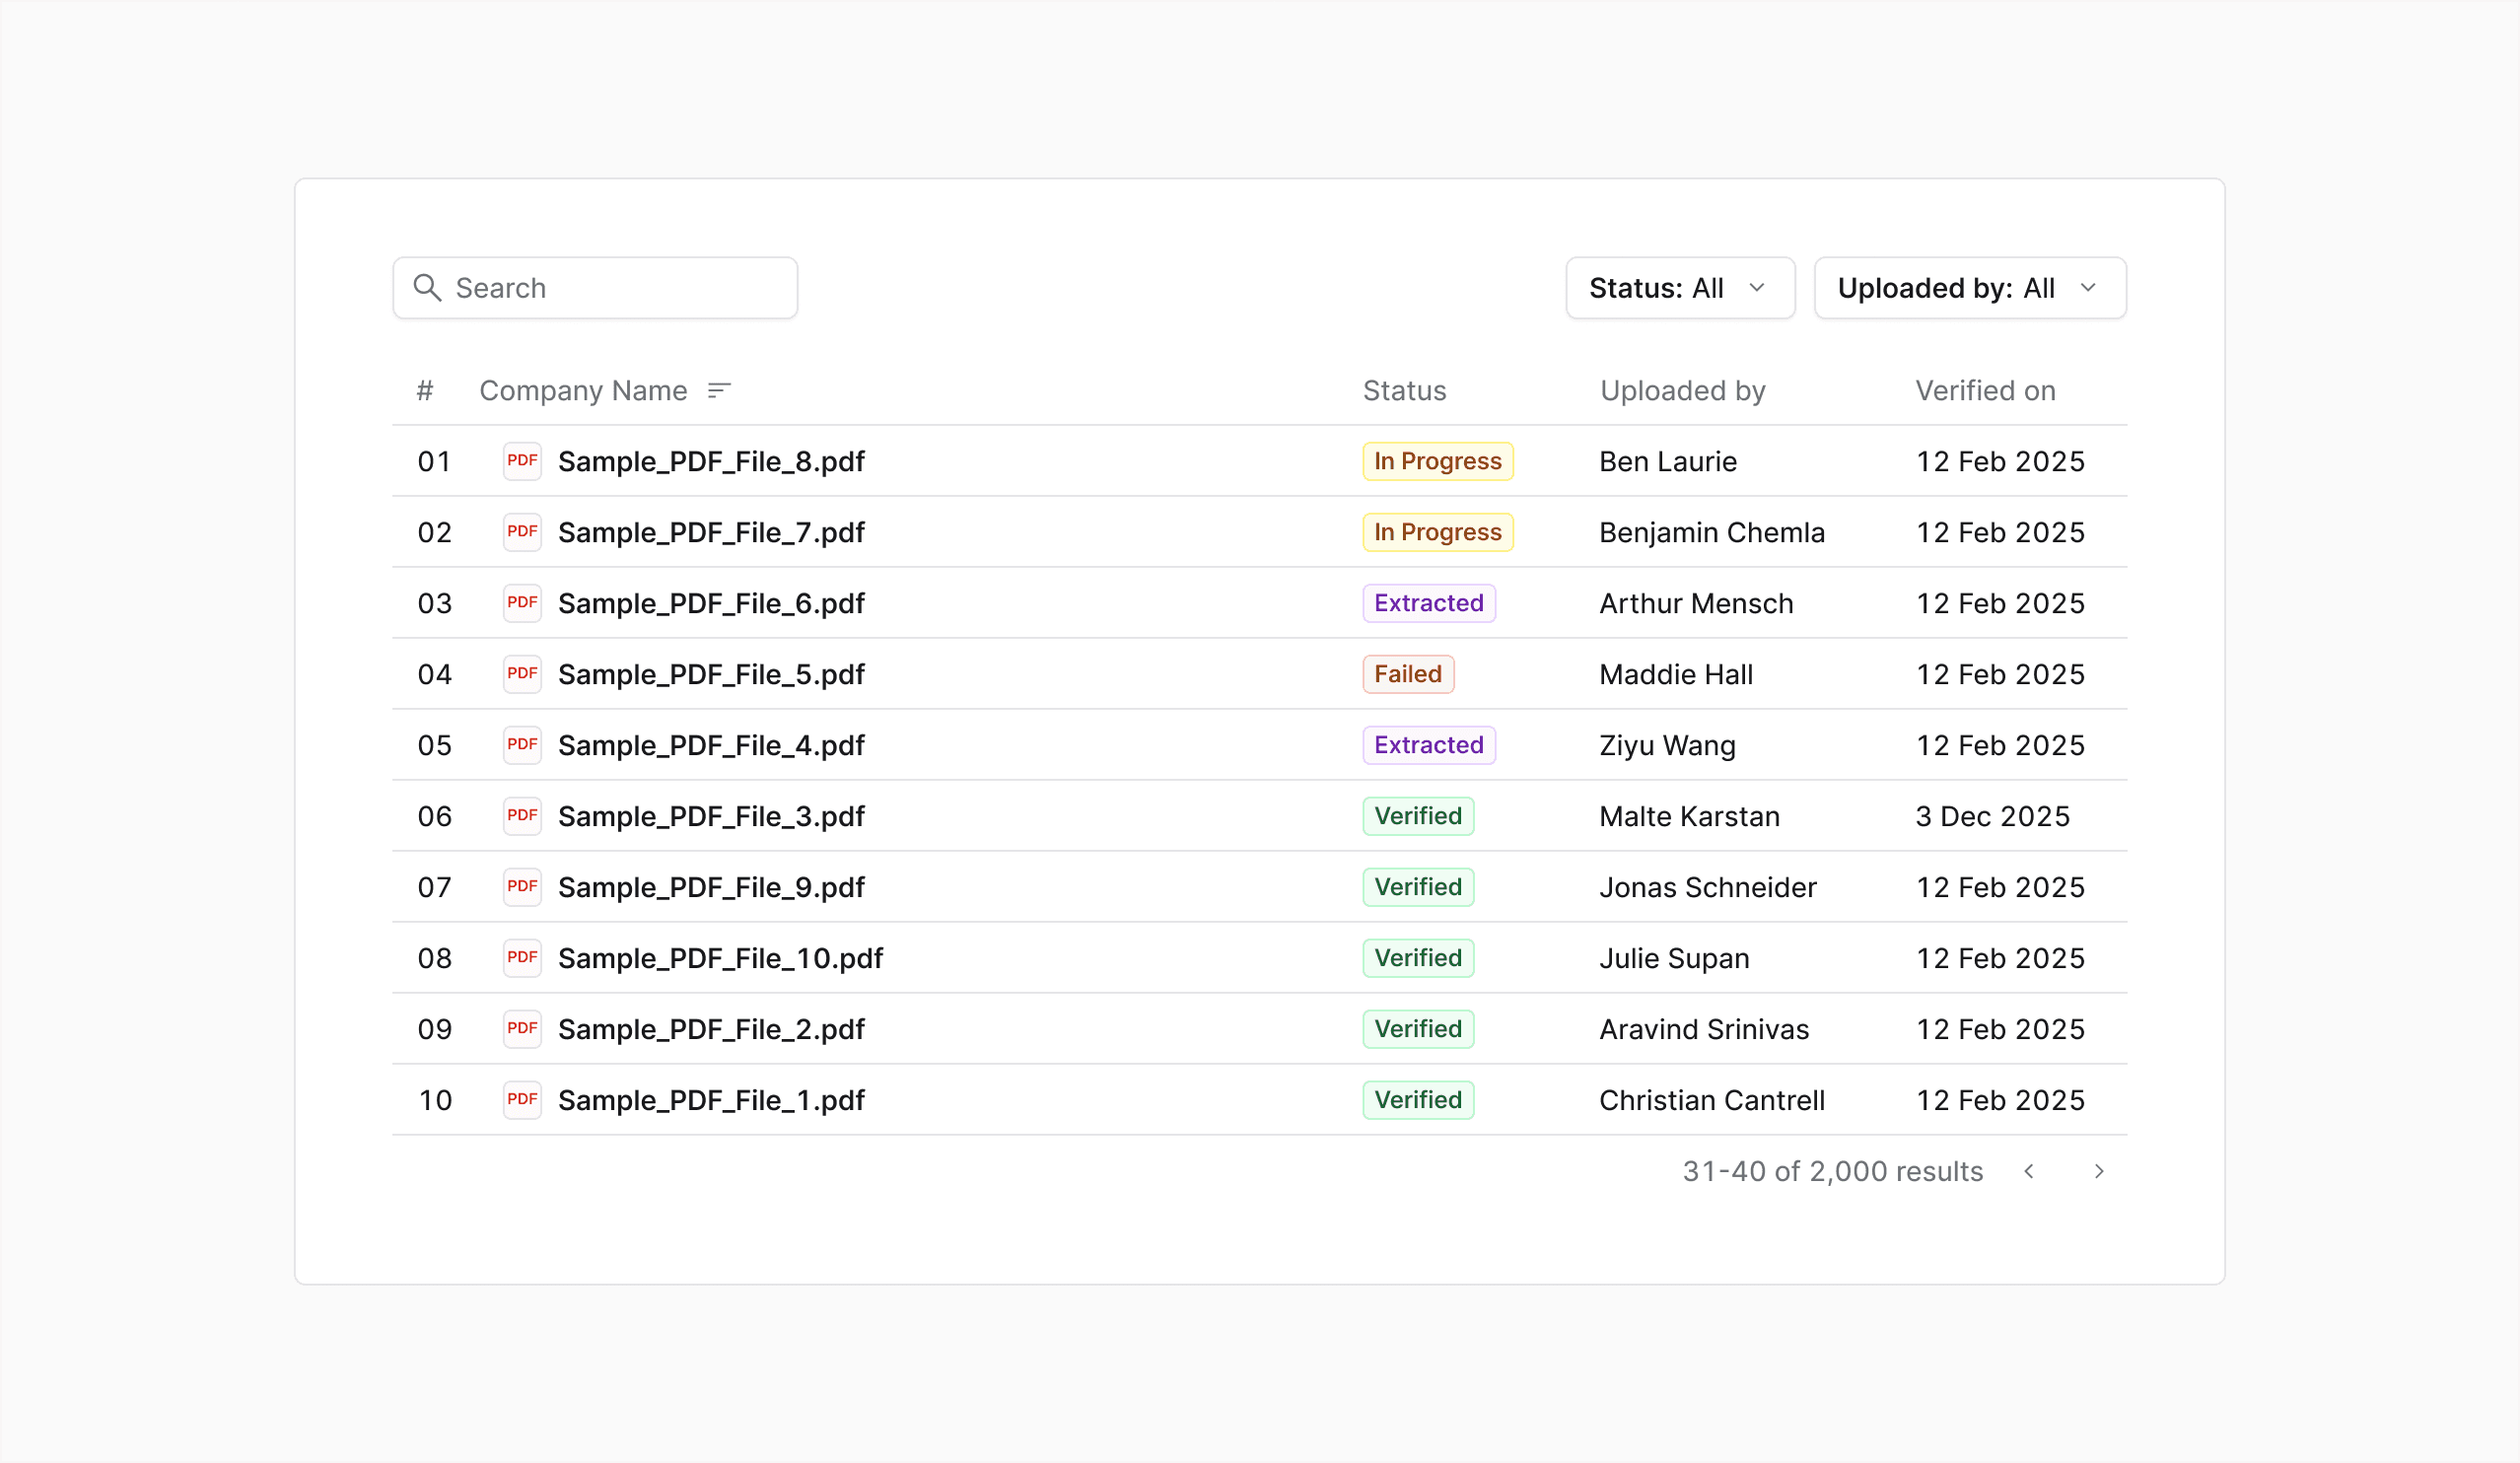Click In Progress badge for Benjamin Chemla
The height and width of the screenshot is (1463, 2520).
[1437, 532]
